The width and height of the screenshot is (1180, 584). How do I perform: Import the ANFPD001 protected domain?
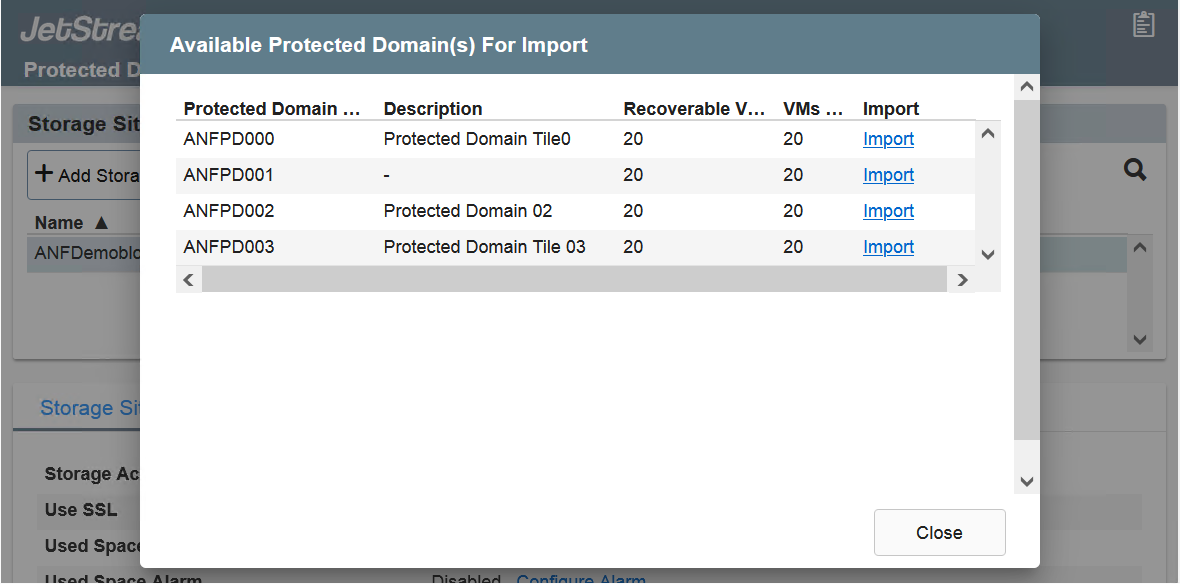pyautogui.click(x=888, y=175)
